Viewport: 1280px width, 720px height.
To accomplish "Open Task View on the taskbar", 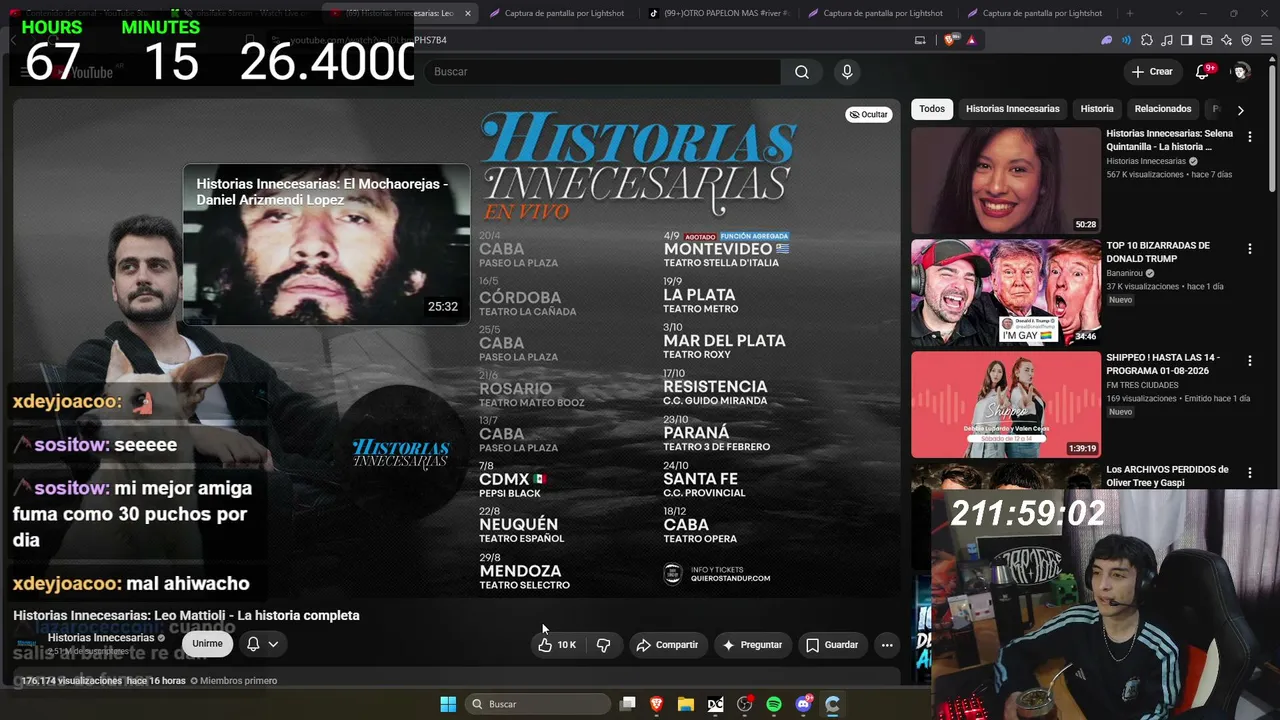I will tap(628, 704).
